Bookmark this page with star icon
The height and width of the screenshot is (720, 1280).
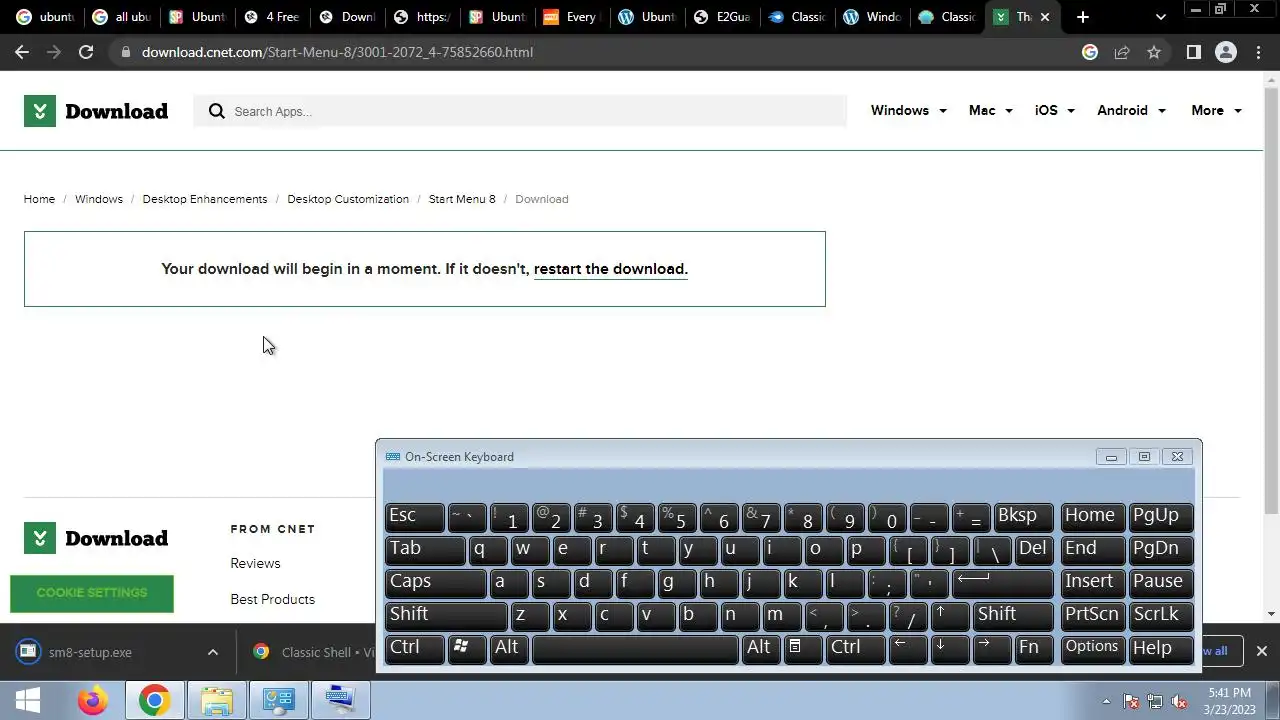[1154, 52]
